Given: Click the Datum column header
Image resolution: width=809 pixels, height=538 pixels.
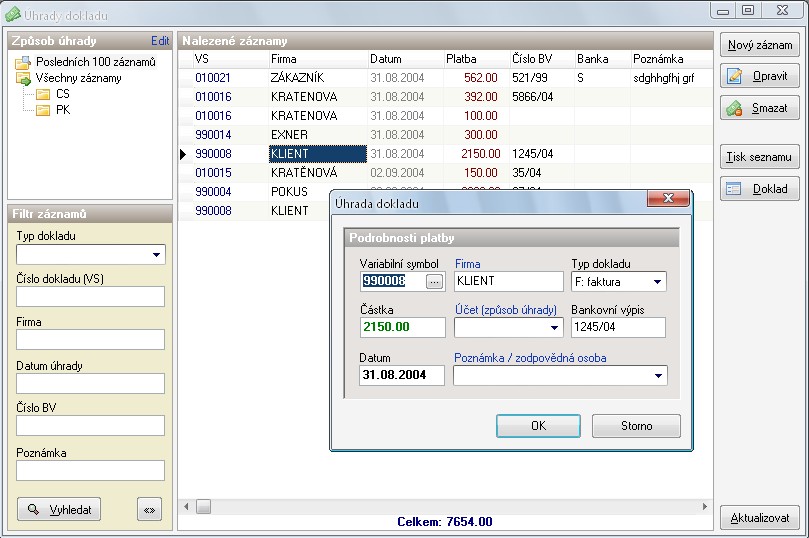Looking at the screenshot, I should point(406,59).
